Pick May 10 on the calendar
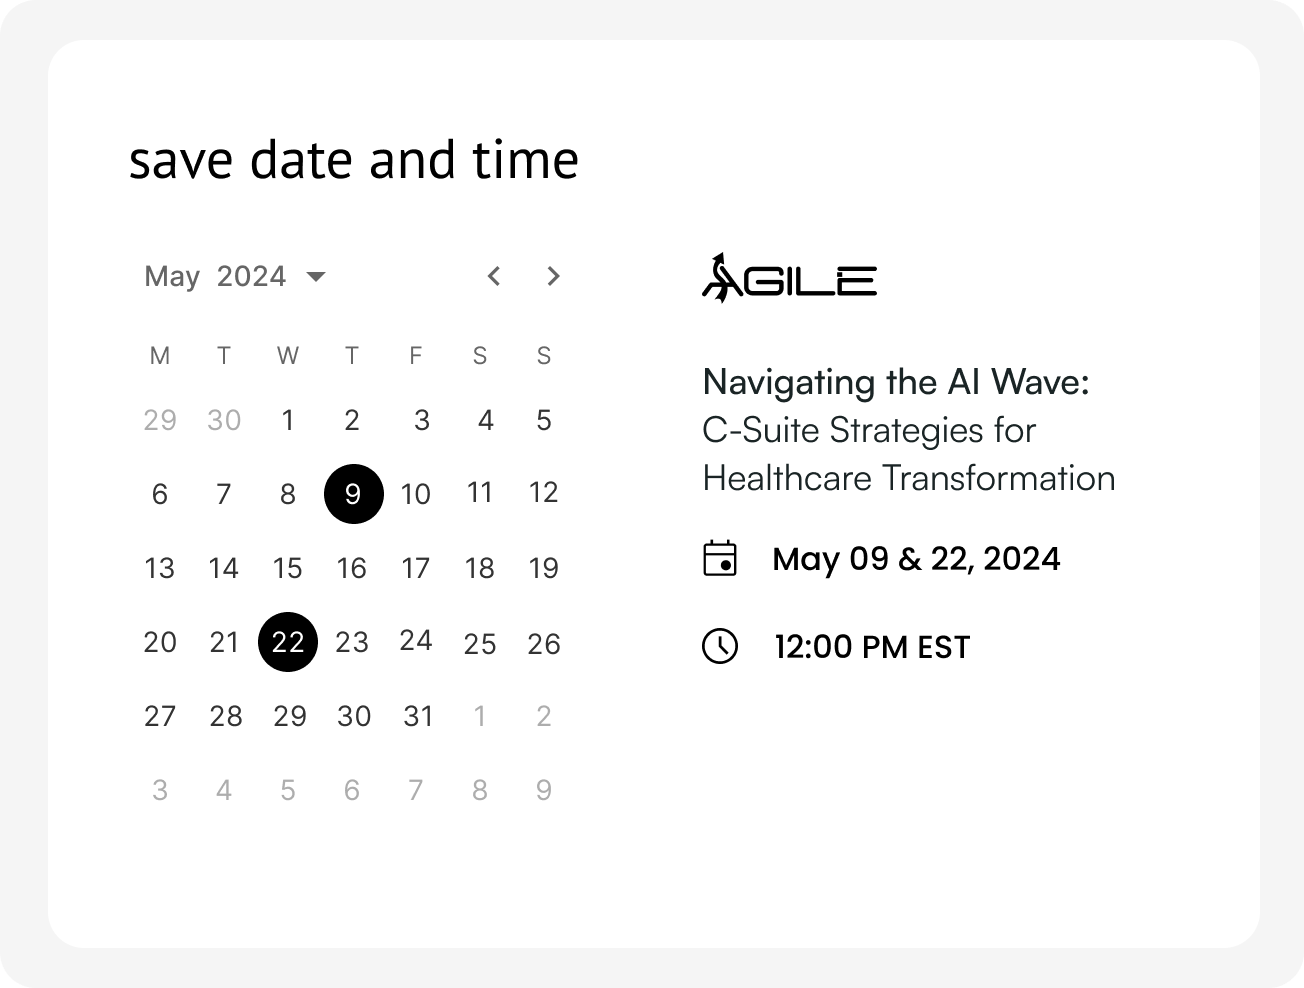1304x988 pixels. click(x=416, y=494)
